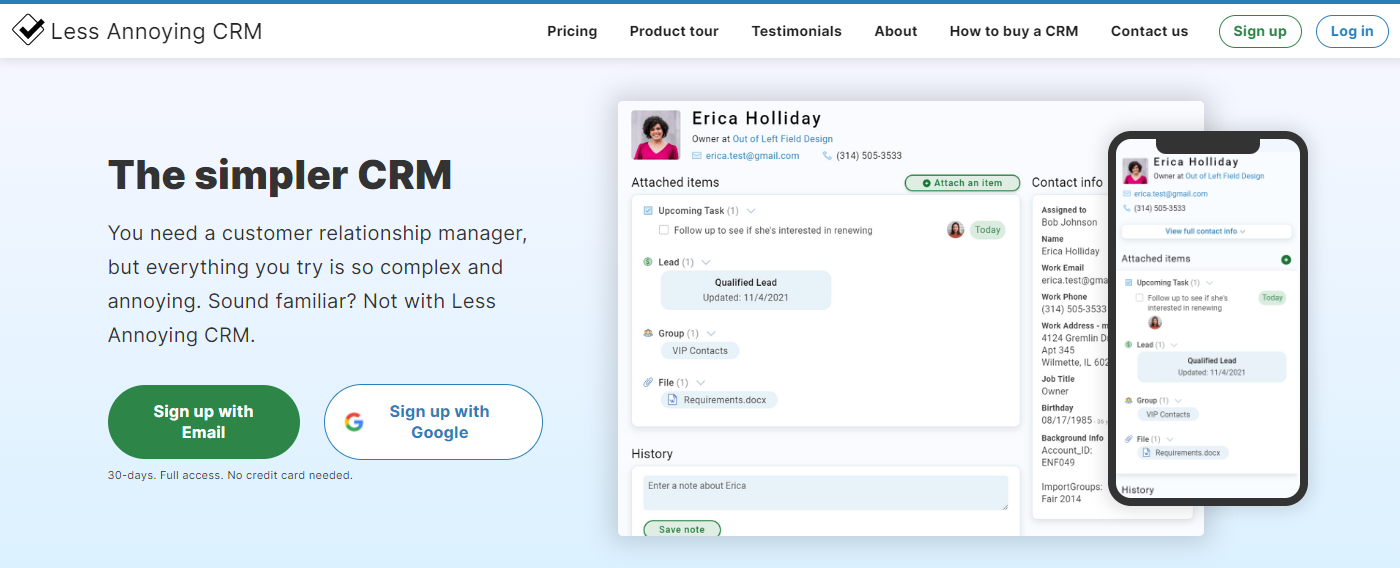Expand View full contact info on phone
Viewport: 1400px width, 568px height.
(1205, 231)
